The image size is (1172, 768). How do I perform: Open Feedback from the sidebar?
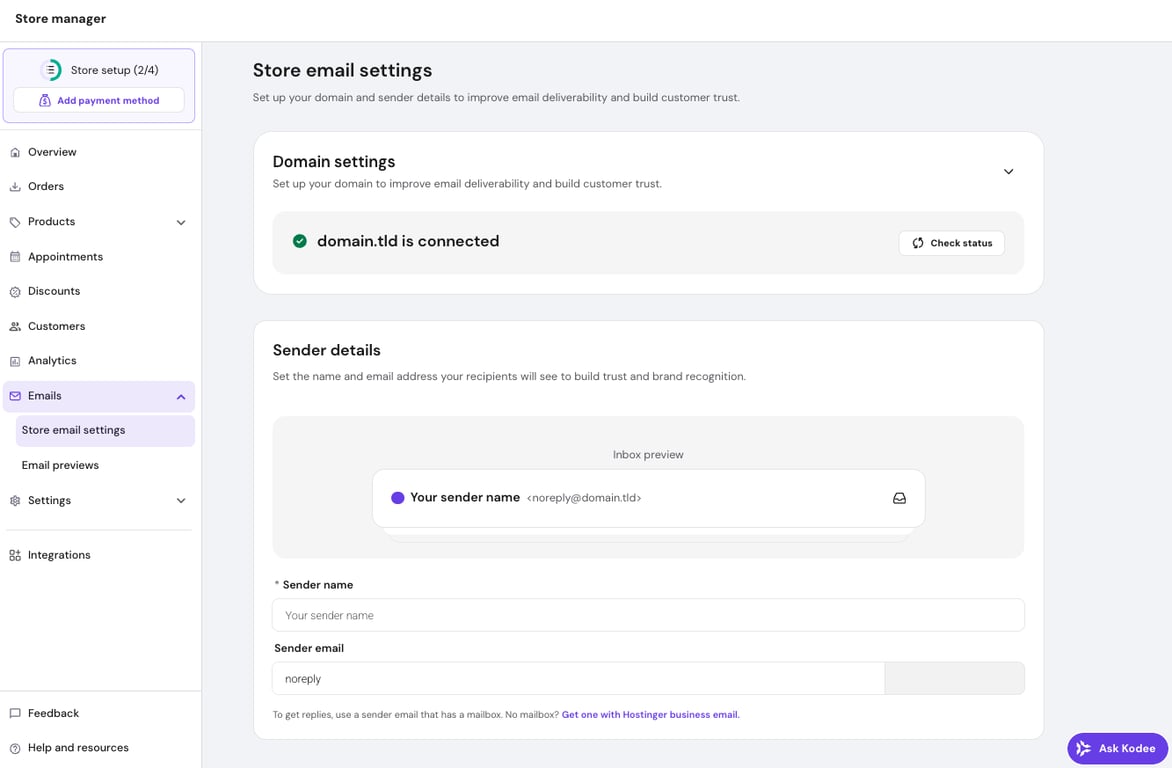click(99, 713)
